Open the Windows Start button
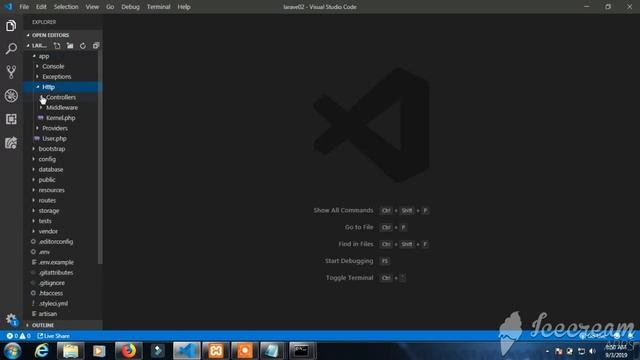This screenshot has width=640, height=360. point(12,351)
